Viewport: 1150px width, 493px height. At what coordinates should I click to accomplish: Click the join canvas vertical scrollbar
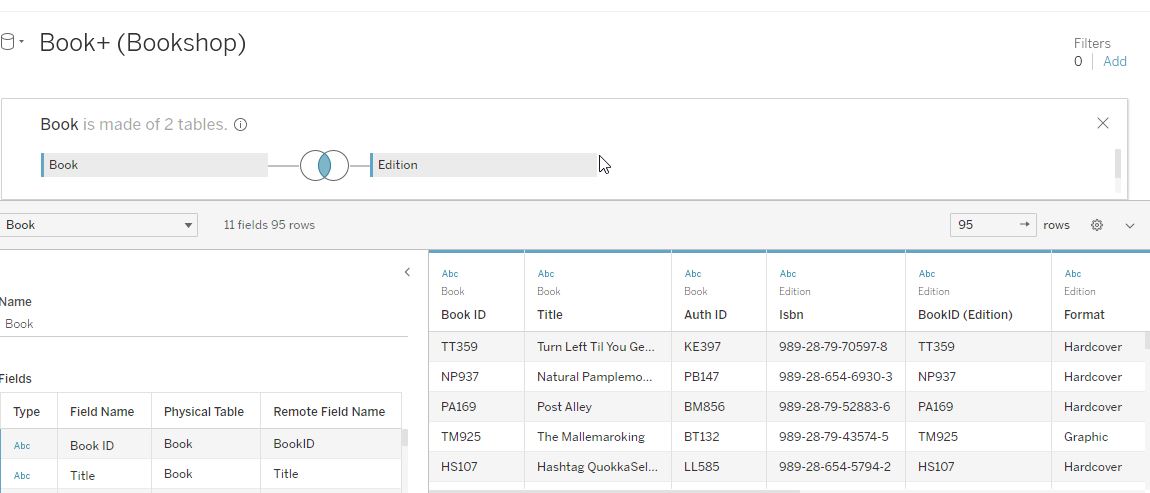[x=1117, y=163]
